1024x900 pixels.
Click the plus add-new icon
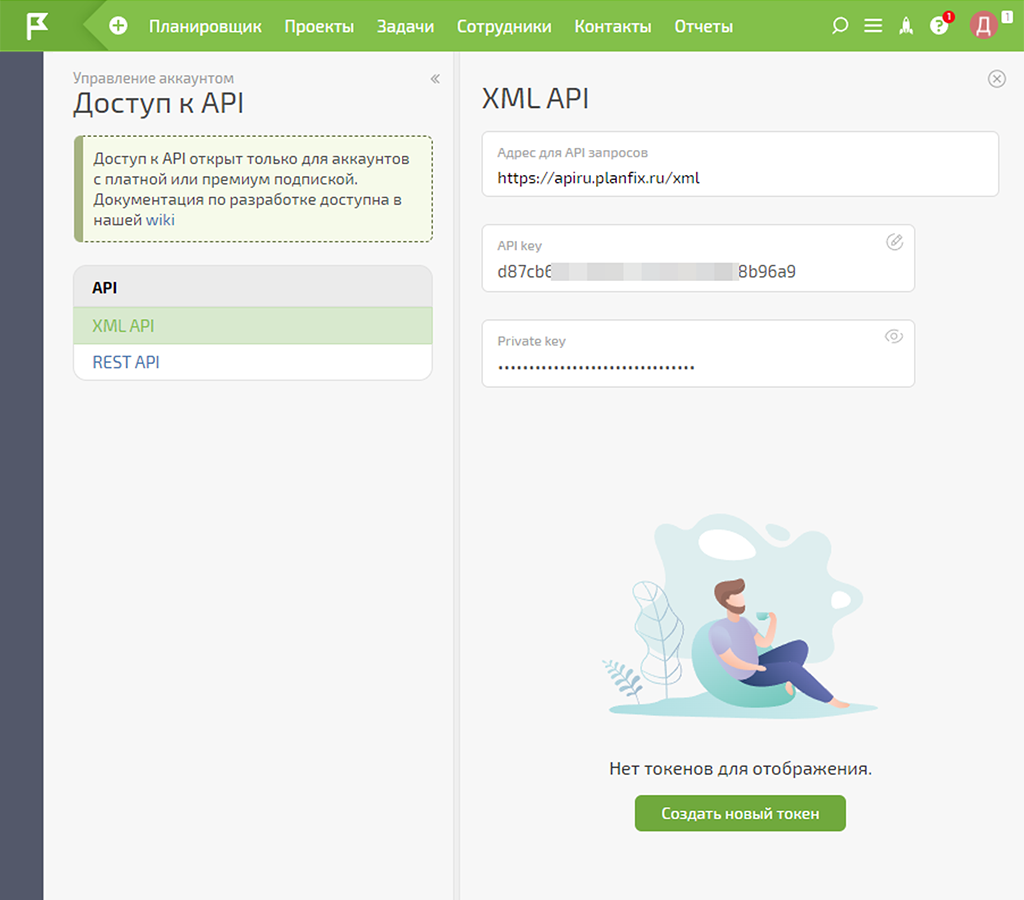click(x=118, y=26)
